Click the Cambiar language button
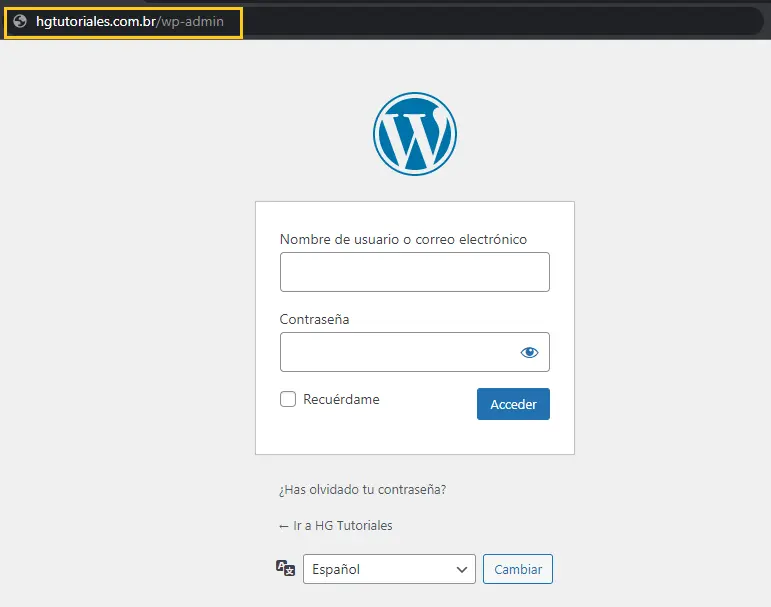 tap(518, 569)
